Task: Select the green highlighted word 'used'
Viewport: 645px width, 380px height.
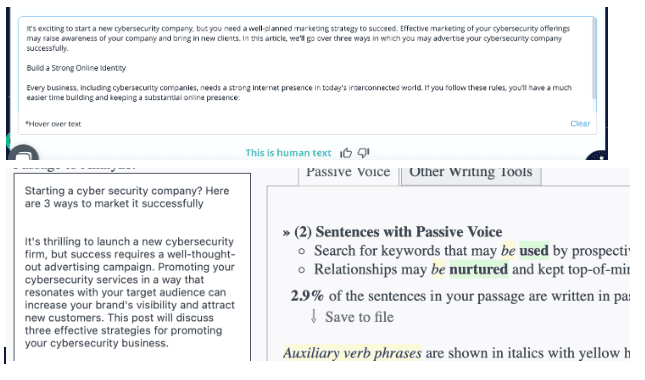Action: point(534,250)
